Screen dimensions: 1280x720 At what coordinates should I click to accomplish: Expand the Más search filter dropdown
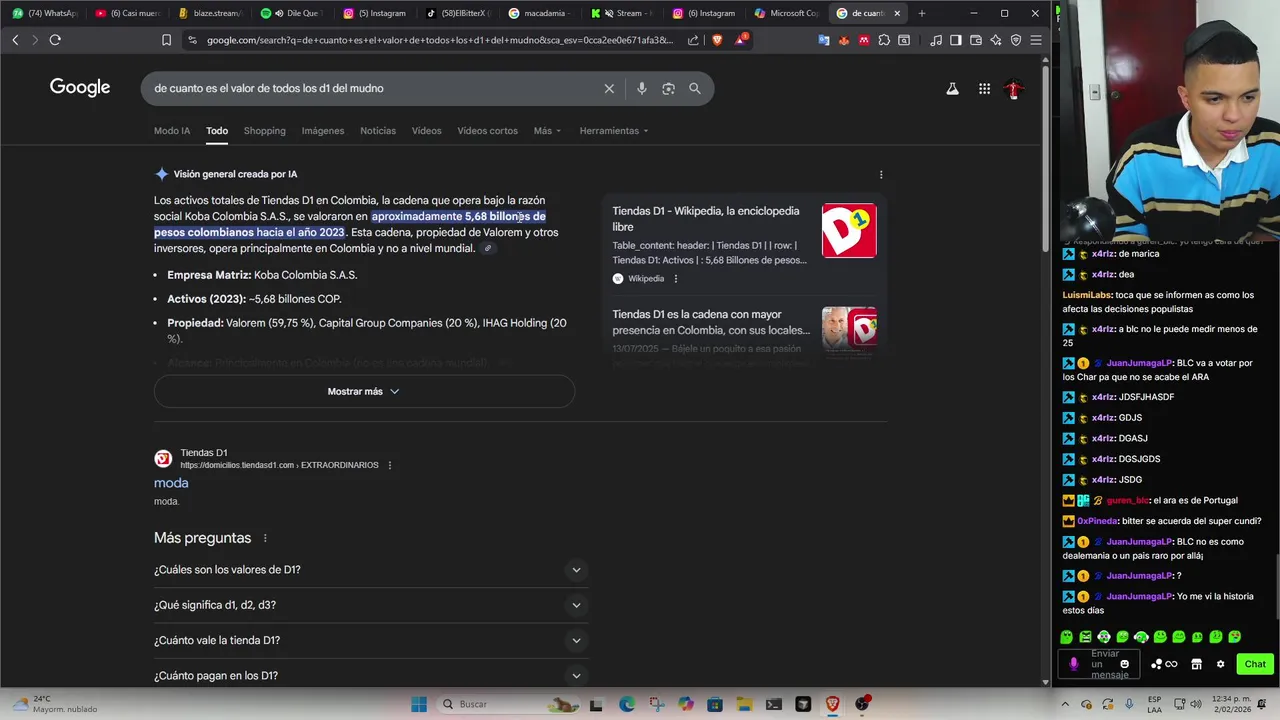[x=547, y=131]
